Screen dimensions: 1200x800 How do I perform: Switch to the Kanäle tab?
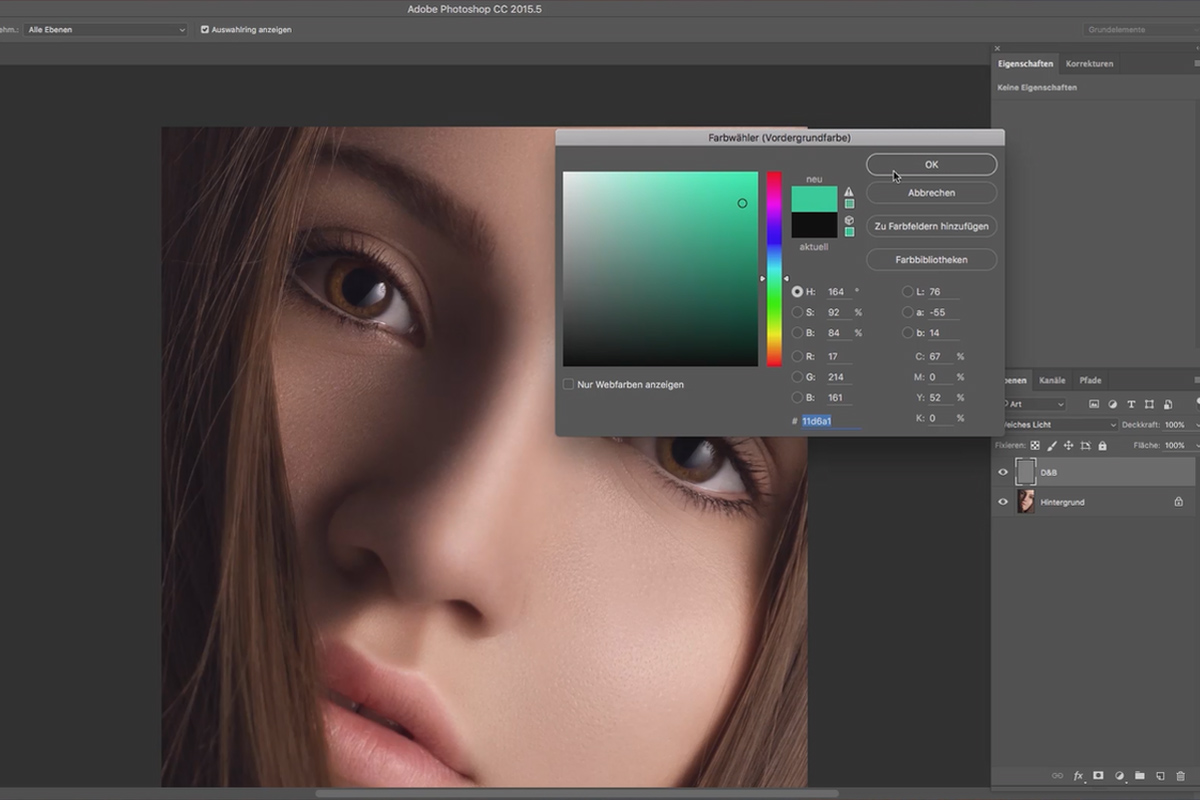(x=1052, y=380)
